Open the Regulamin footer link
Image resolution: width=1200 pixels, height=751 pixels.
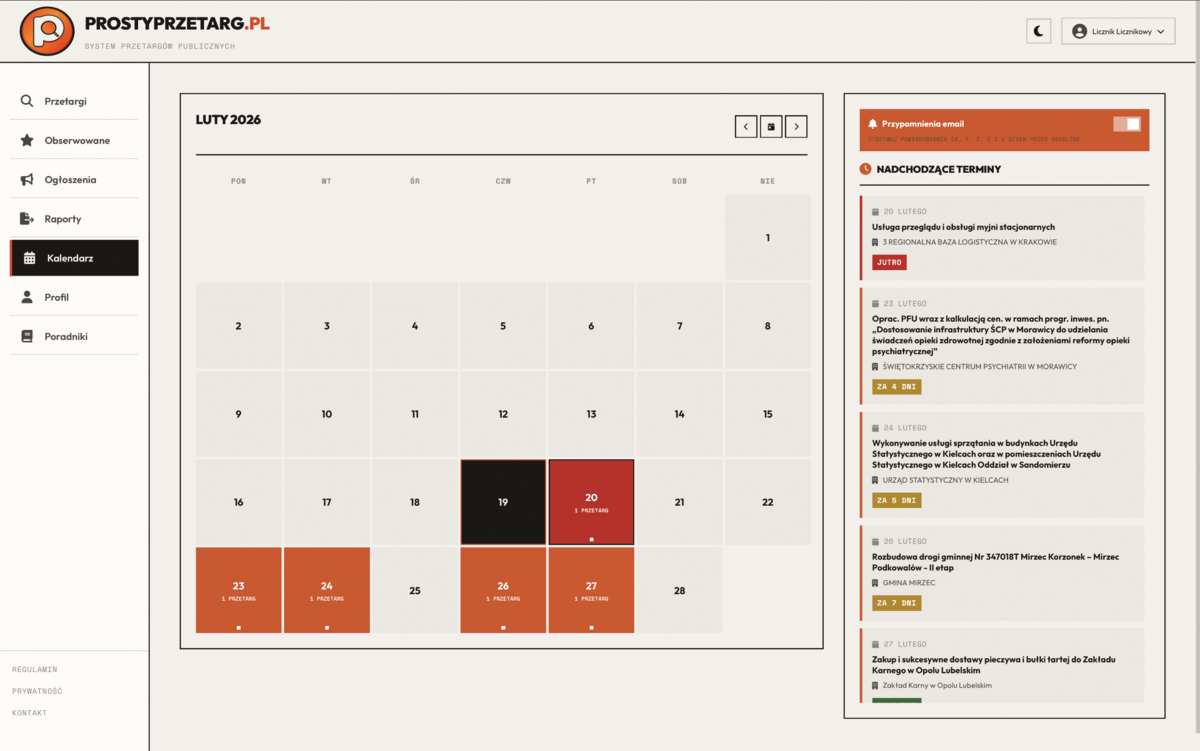click(35, 669)
